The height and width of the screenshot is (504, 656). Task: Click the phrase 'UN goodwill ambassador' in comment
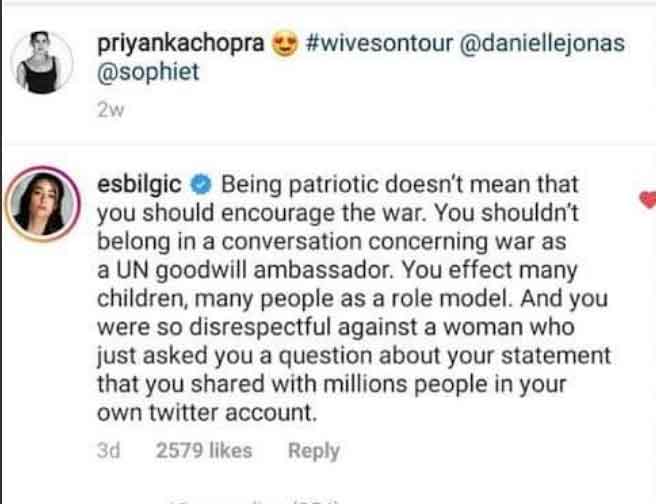tap(226, 271)
